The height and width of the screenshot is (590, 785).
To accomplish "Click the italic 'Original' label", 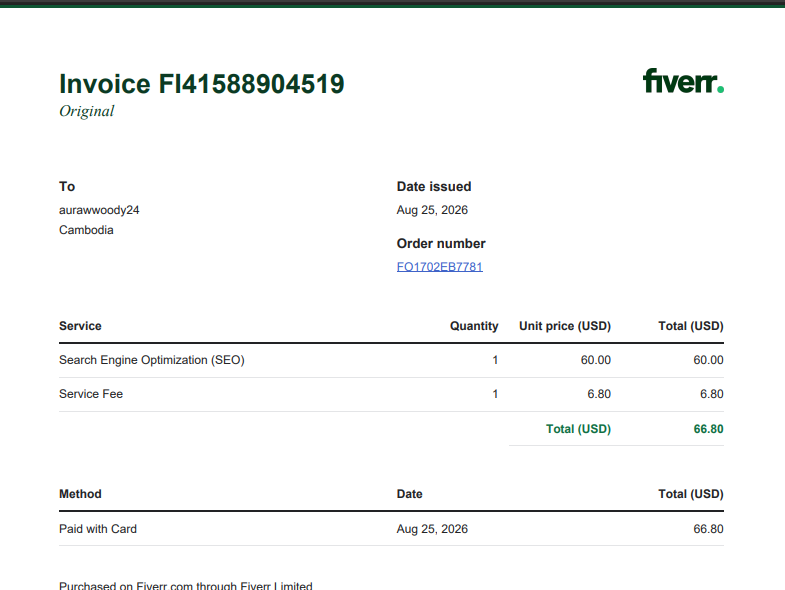I will 87,111.
